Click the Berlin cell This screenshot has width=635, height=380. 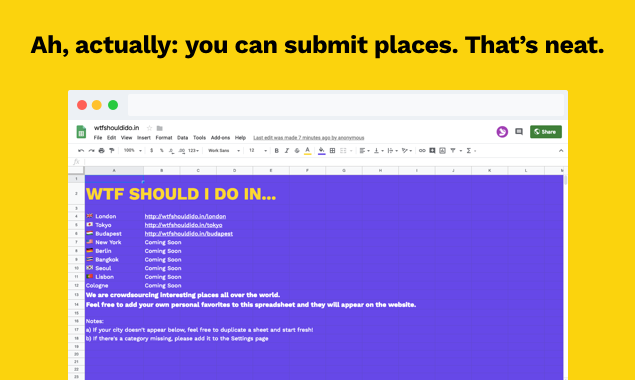click(114, 251)
